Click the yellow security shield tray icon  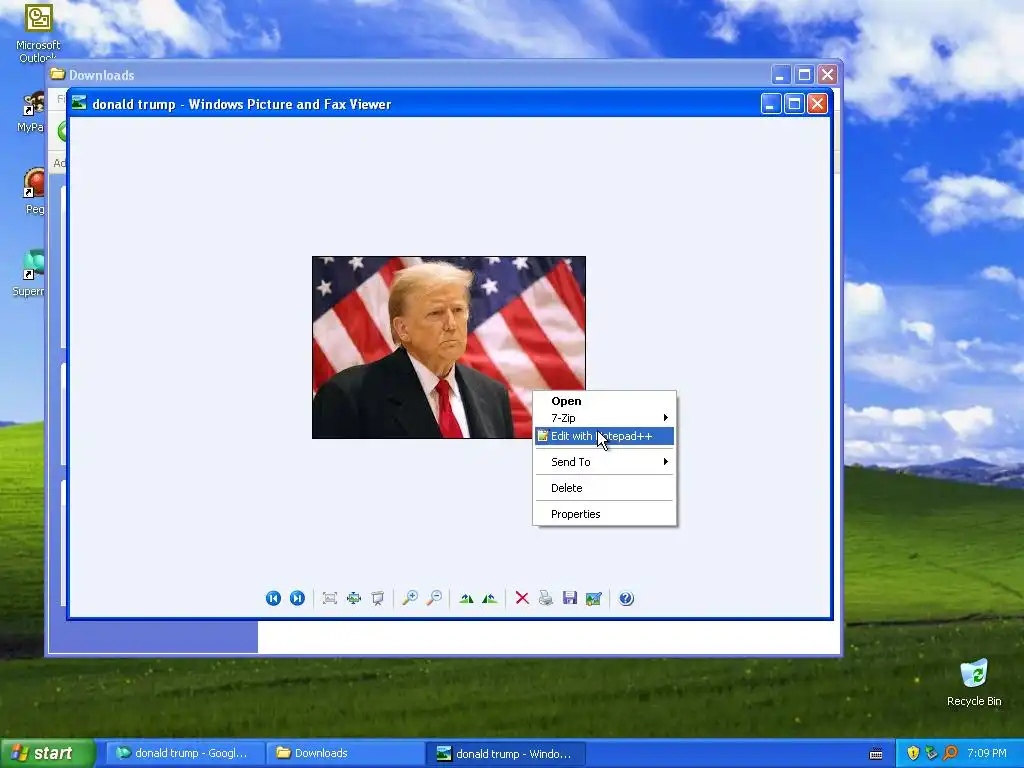(913, 753)
